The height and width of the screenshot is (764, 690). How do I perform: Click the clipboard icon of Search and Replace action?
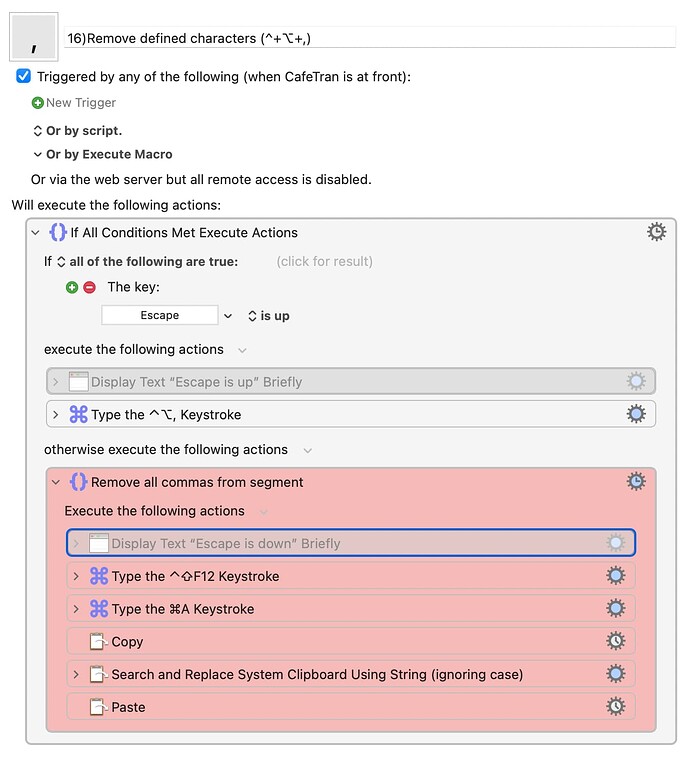coord(98,674)
